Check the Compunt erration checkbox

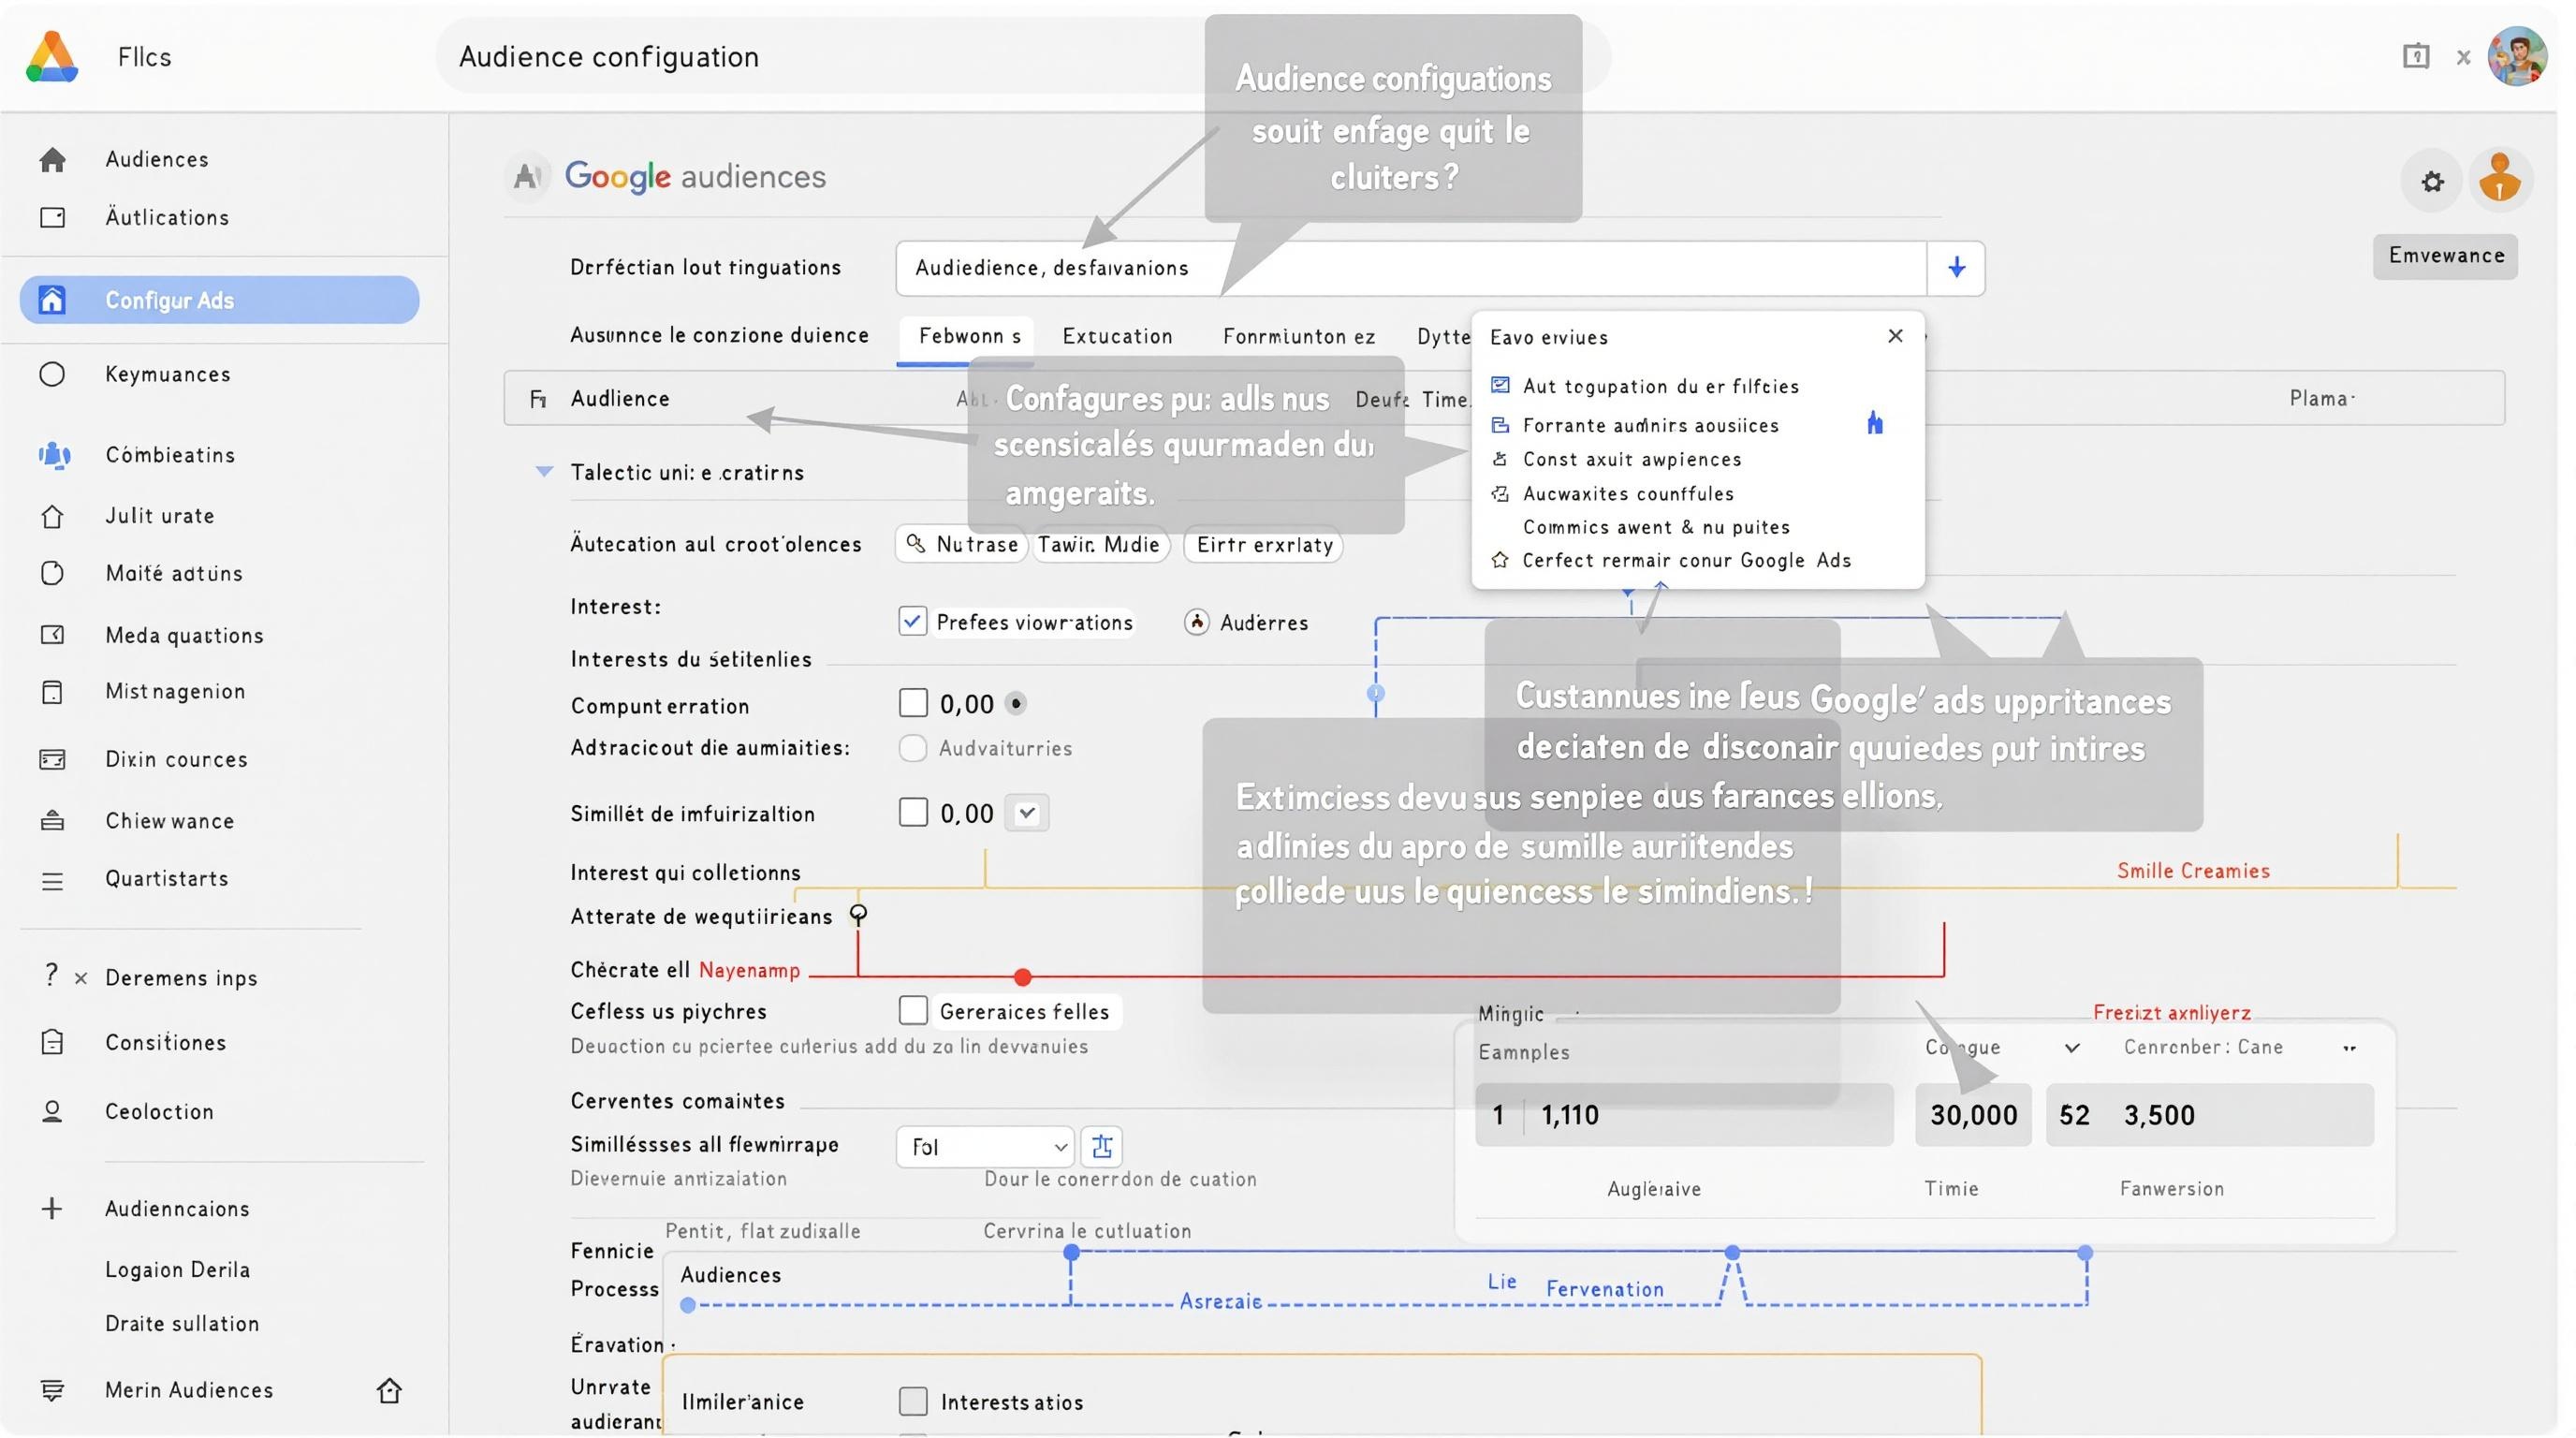[913, 703]
